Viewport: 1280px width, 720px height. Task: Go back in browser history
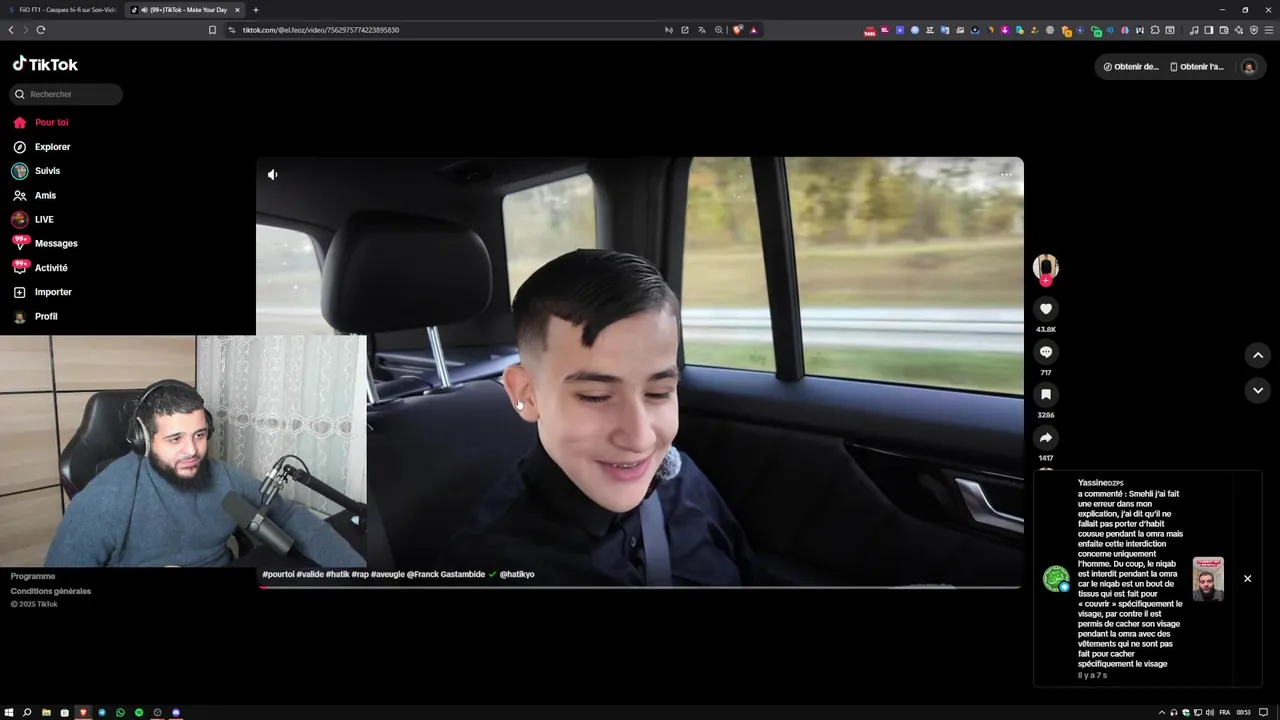tap(11, 30)
